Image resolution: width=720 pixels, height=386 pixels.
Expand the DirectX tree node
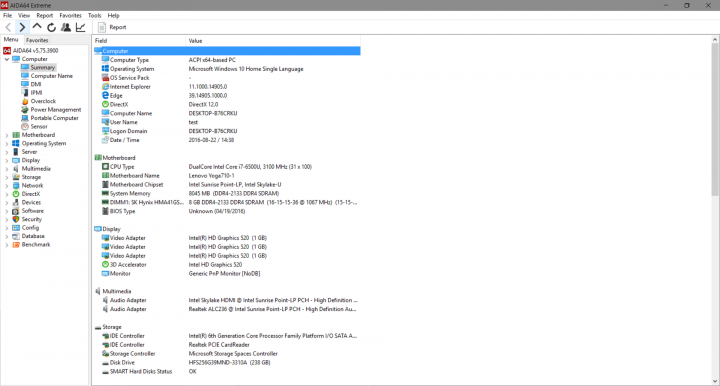pos(7,194)
